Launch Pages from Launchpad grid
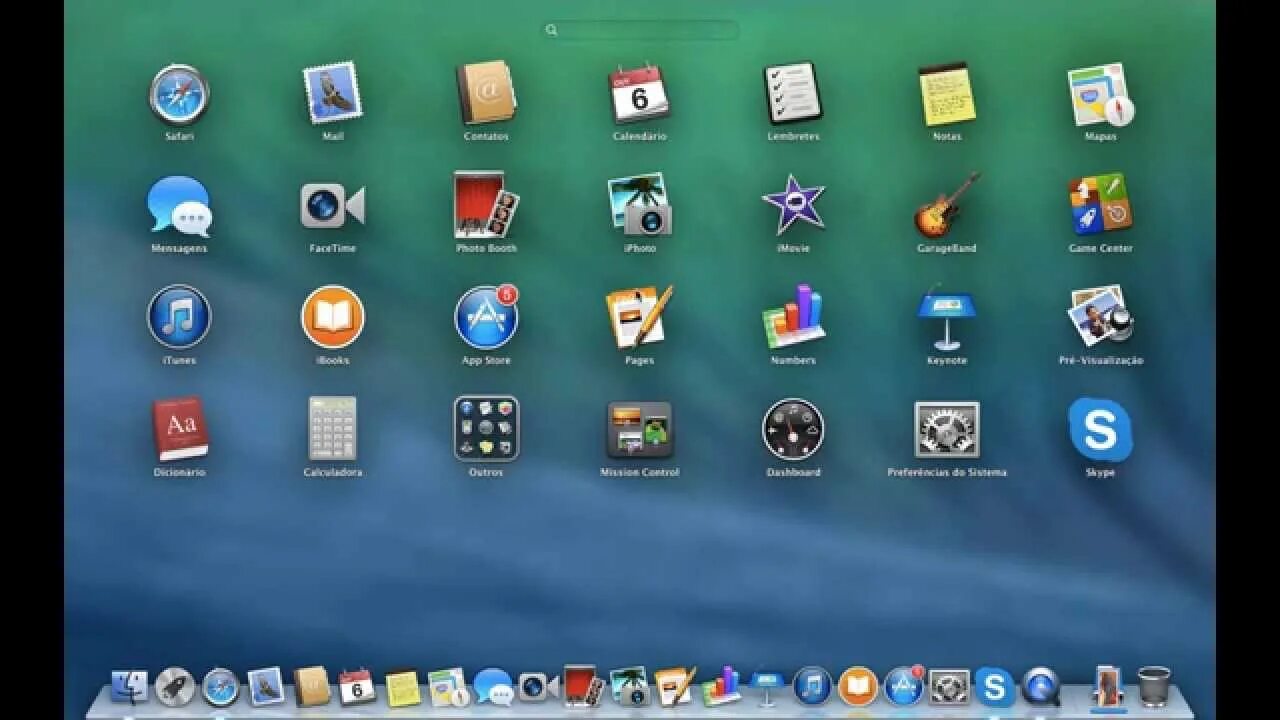 click(640, 317)
